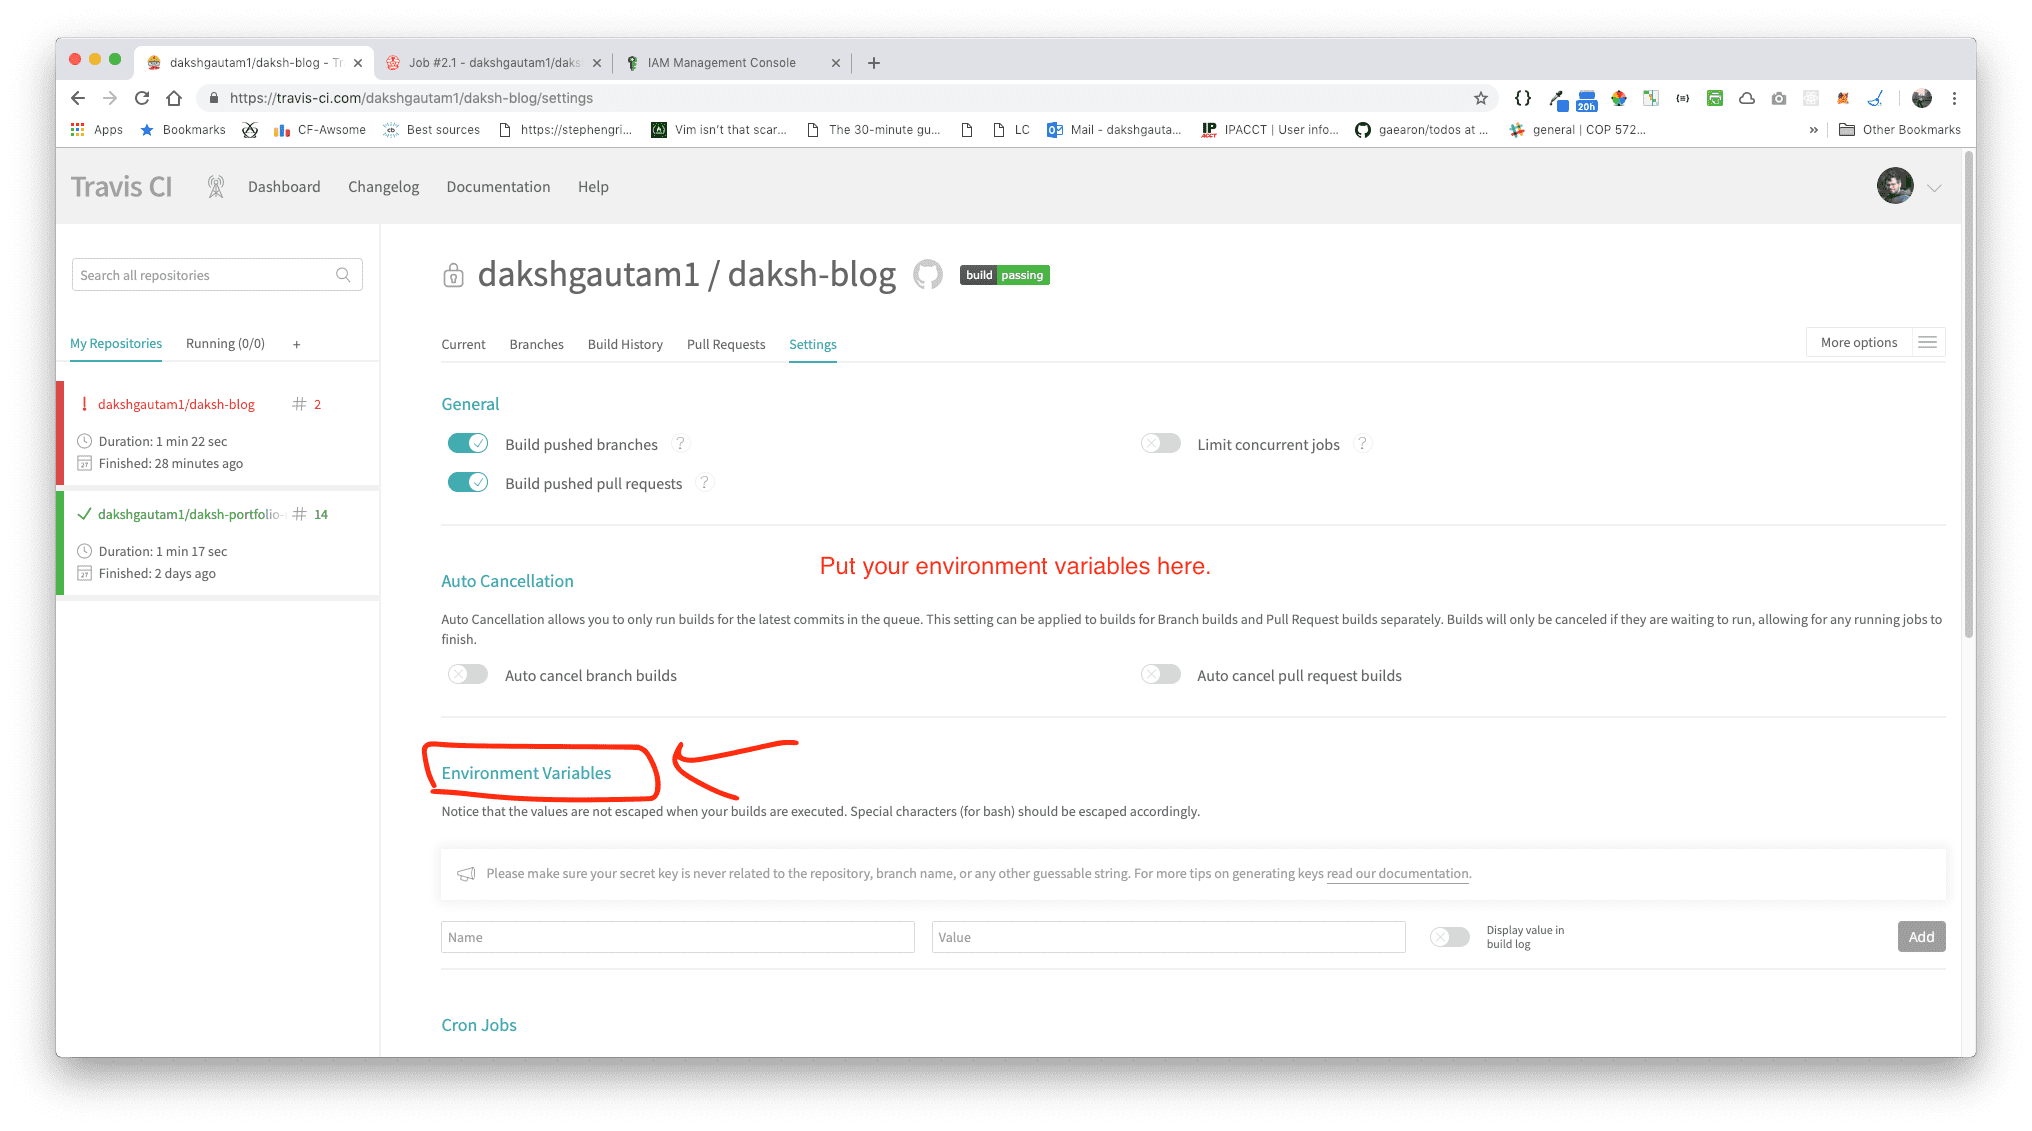The image size is (2032, 1131).
Task: Click search magnifier in repositories box
Action: 343,275
